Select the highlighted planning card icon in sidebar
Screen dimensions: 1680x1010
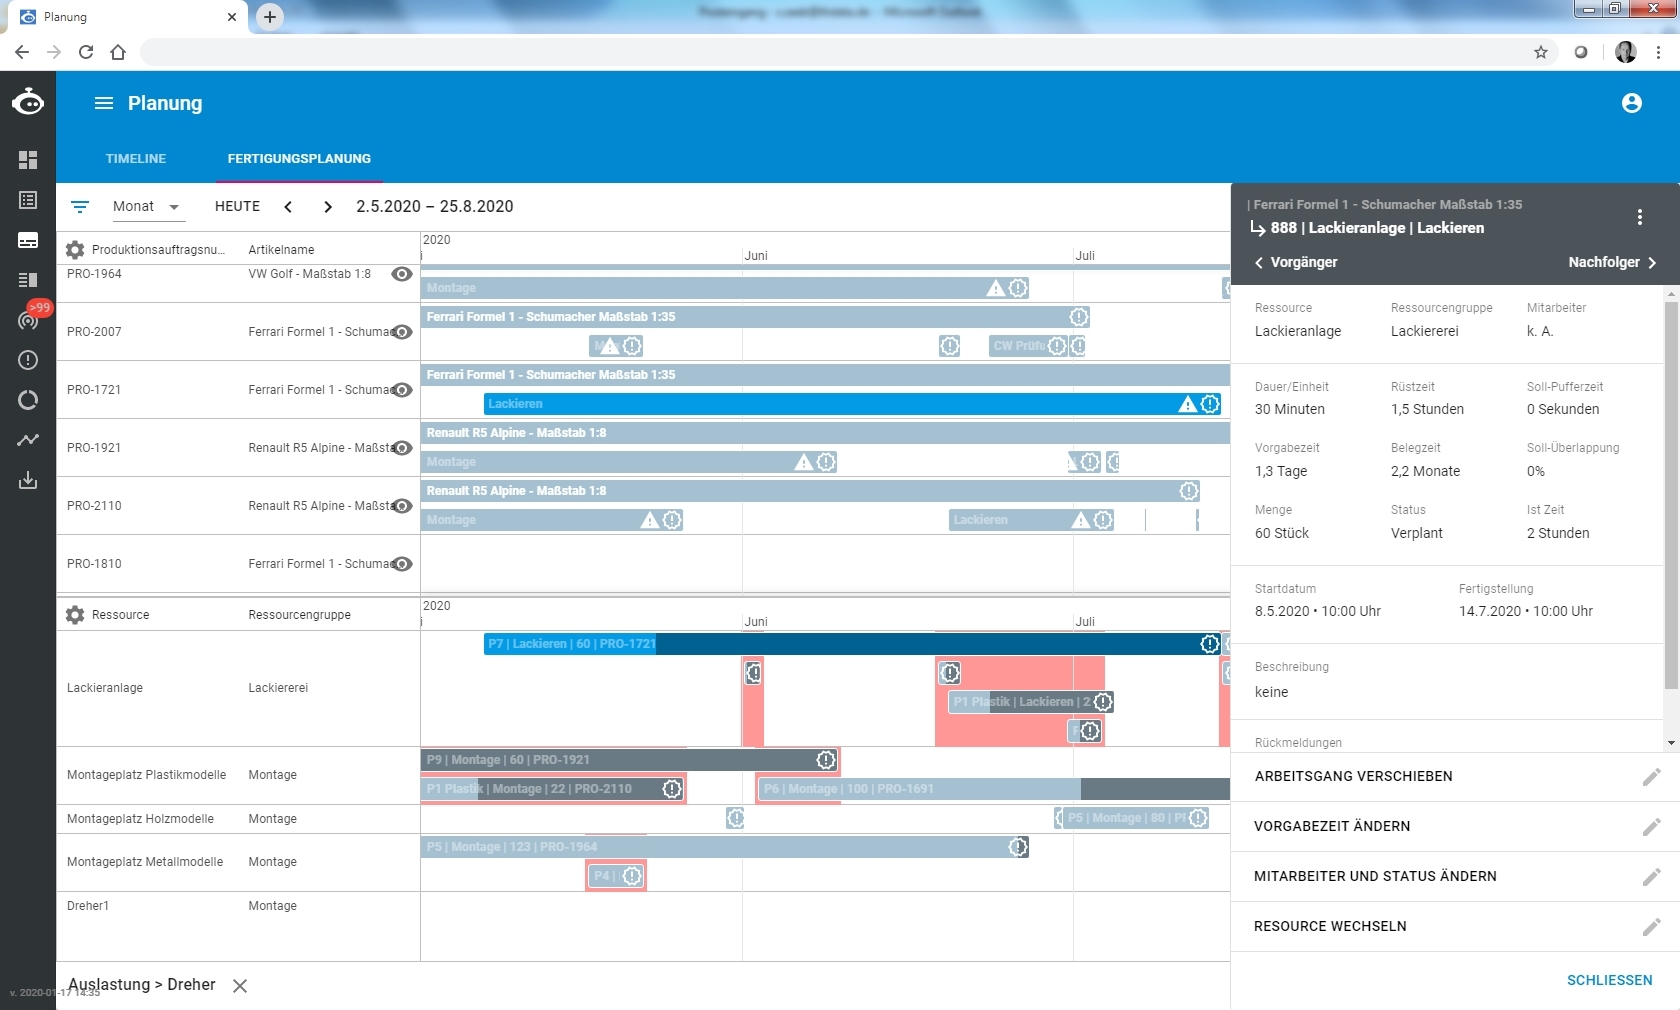tap(28, 240)
